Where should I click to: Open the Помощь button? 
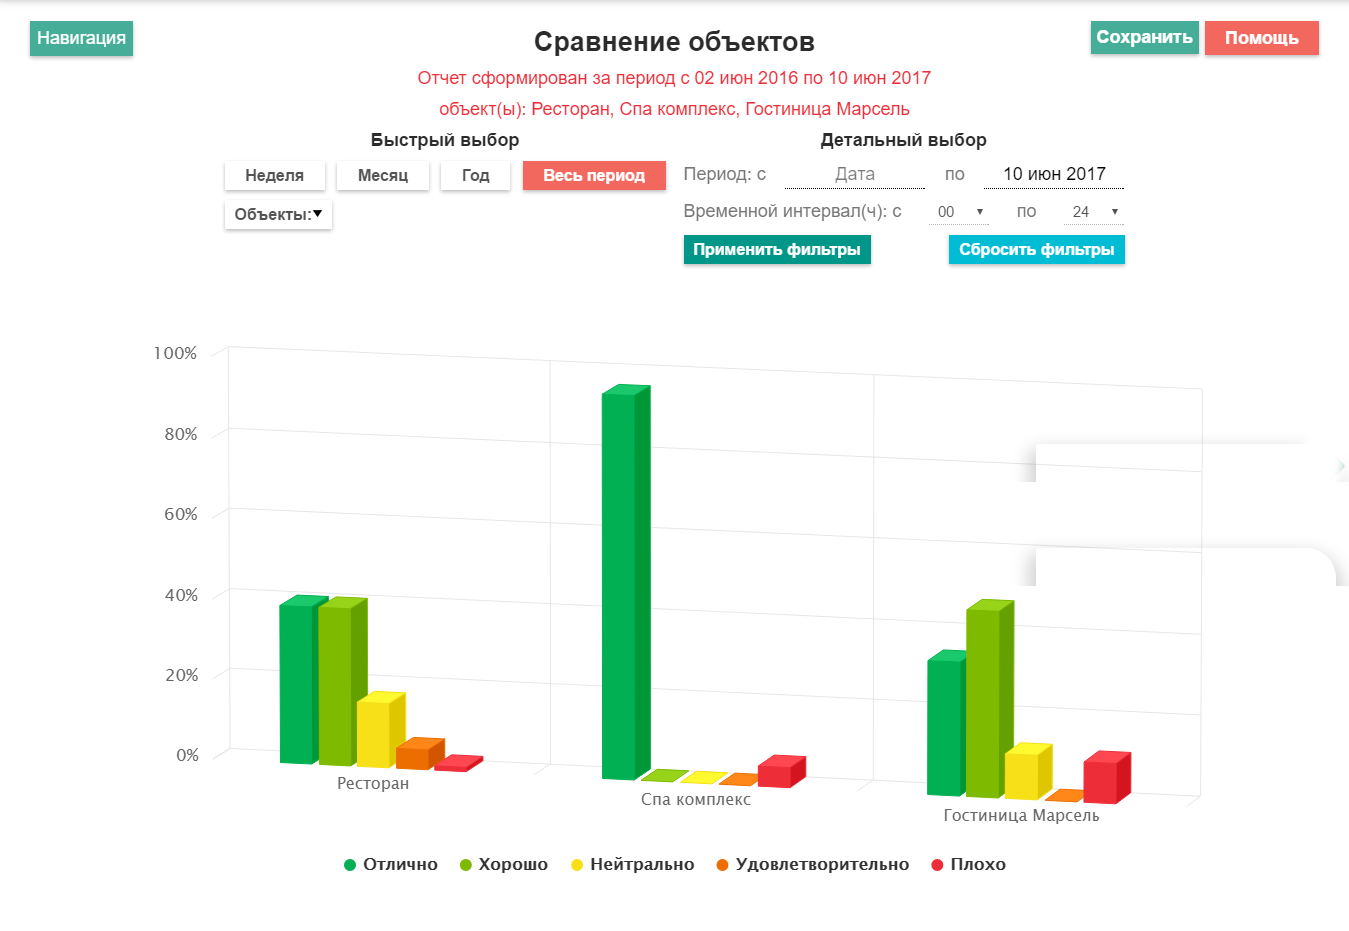coord(1262,38)
